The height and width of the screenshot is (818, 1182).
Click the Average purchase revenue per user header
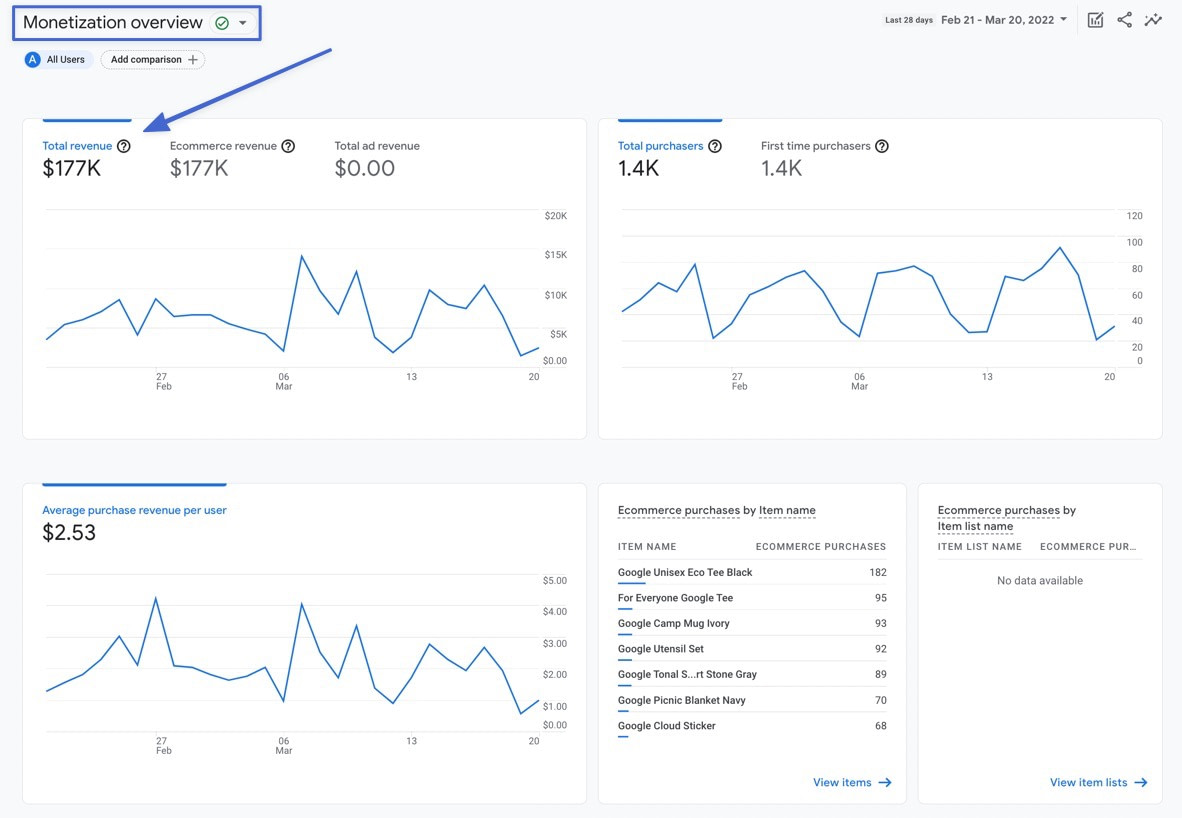pyautogui.click(x=134, y=509)
